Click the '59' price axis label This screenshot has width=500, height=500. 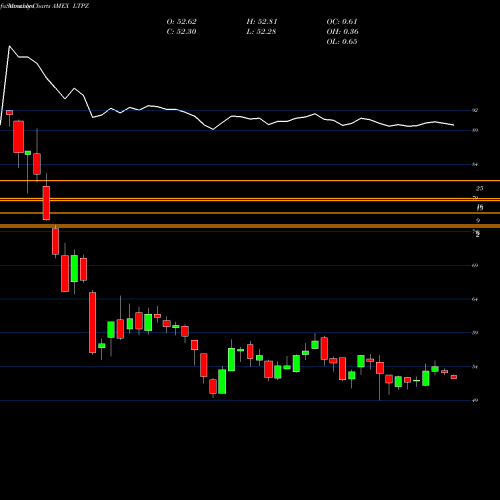click(475, 333)
